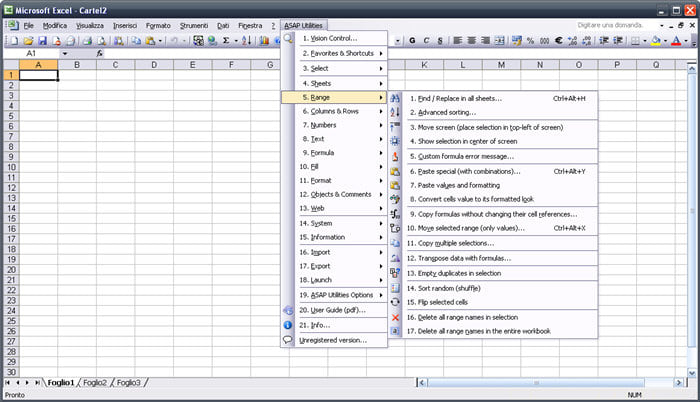Viewport: 700px width, 402px height.
Task: Toggle Bold G formatting button
Action: [412, 41]
